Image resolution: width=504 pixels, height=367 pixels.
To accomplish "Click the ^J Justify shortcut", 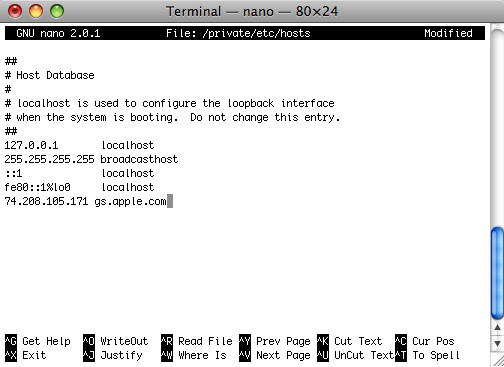I will coord(113,355).
